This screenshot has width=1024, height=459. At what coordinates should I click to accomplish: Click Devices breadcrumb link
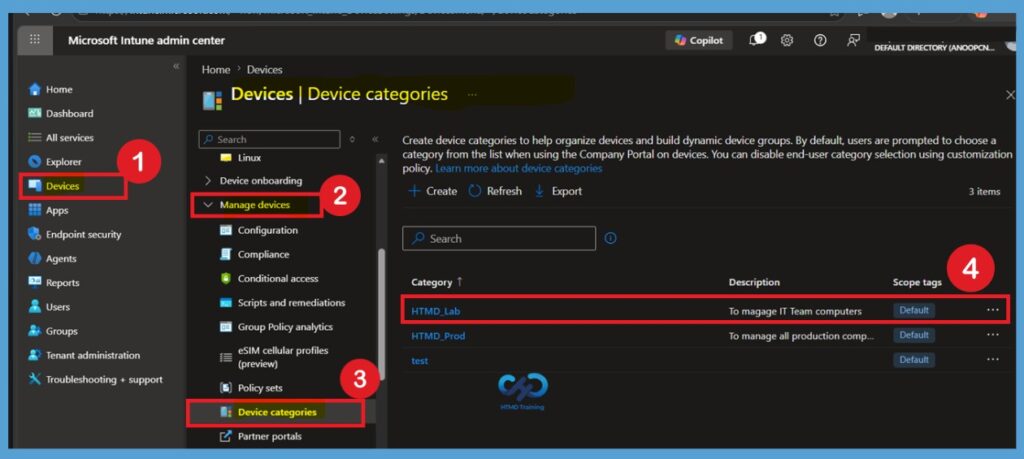(x=264, y=70)
